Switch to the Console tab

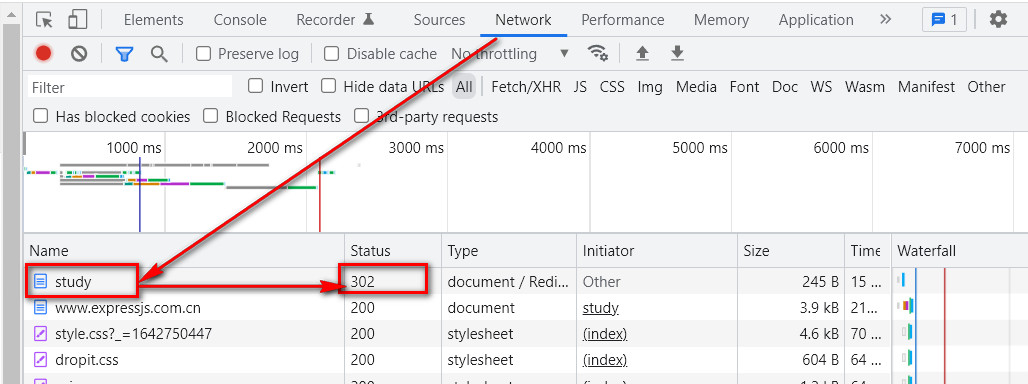[x=240, y=20]
